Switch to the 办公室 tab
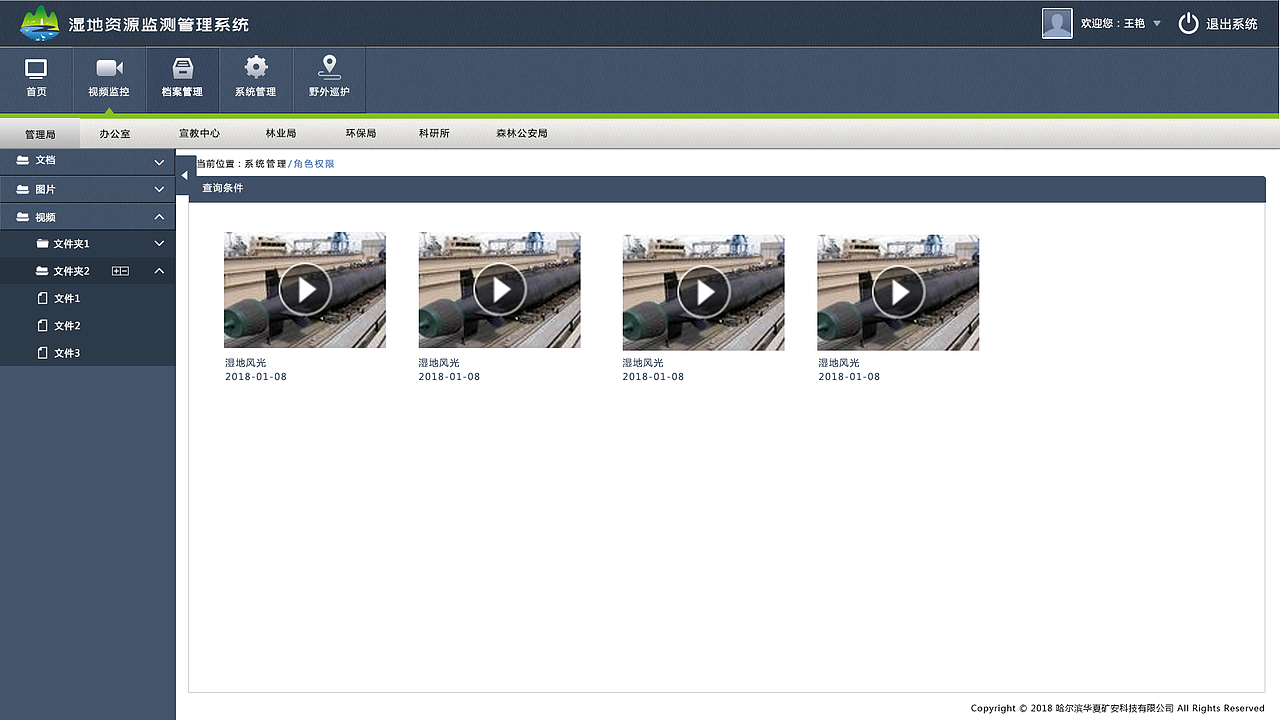The width and height of the screenshot is (1280, 720). click(115, 133)
